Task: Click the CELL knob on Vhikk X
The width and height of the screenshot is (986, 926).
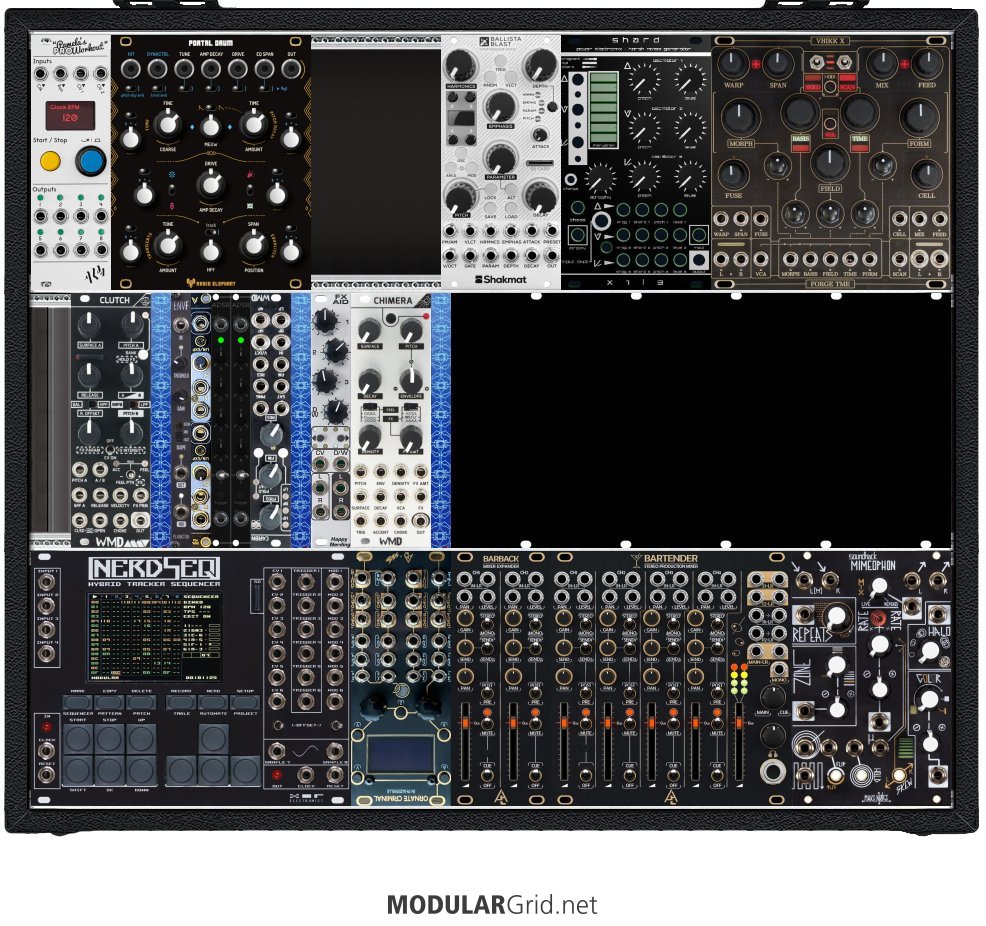Action: coord(926,174)
